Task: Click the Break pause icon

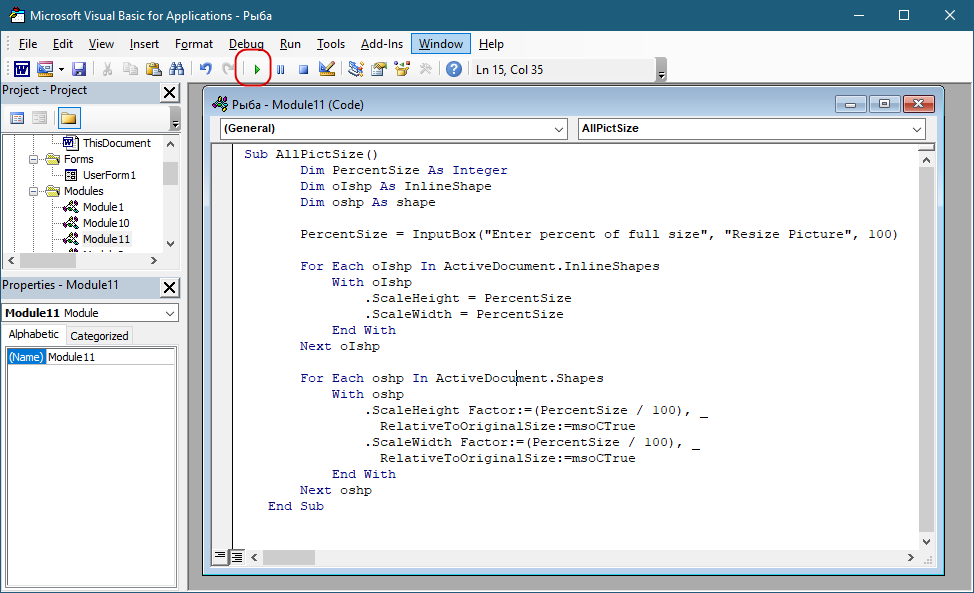Action: click(x=281, y=70)
